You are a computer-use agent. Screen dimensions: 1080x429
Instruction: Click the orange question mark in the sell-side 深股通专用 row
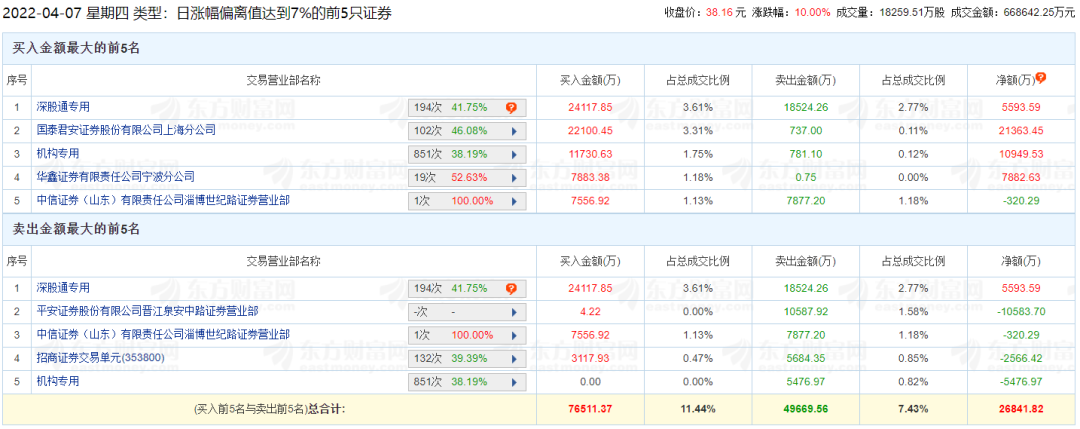(511, 288)
